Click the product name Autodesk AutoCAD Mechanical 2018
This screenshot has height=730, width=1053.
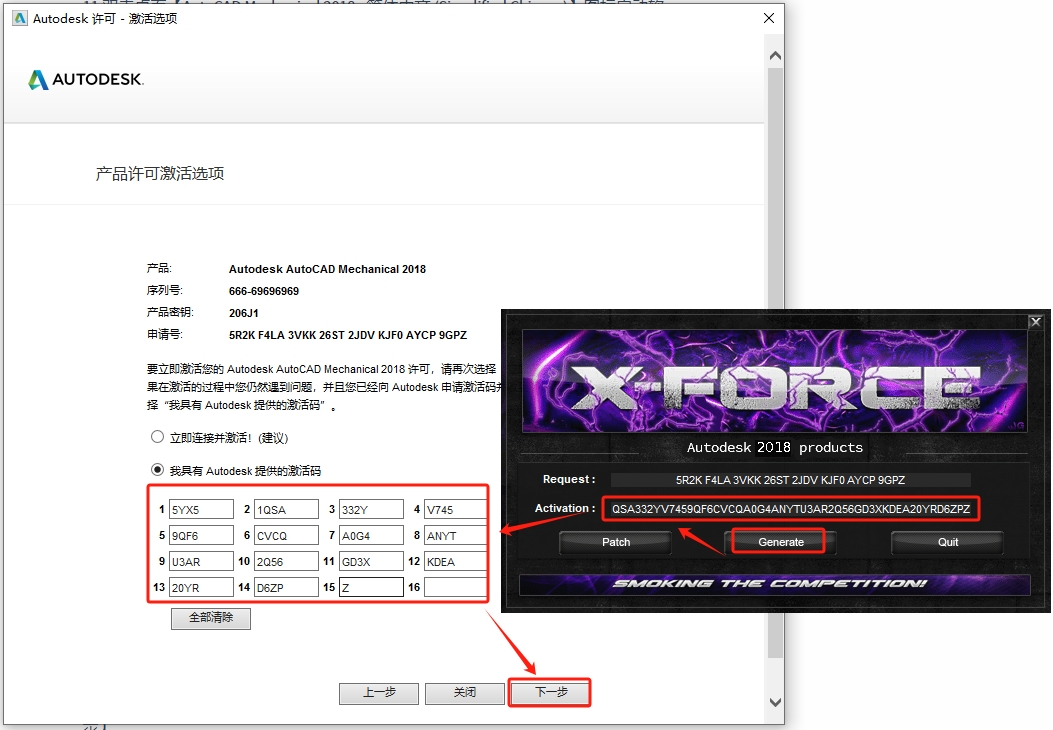[327, 269]
